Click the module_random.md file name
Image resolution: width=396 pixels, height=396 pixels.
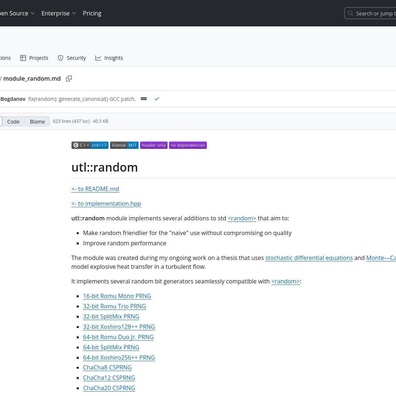click(32, 79)
